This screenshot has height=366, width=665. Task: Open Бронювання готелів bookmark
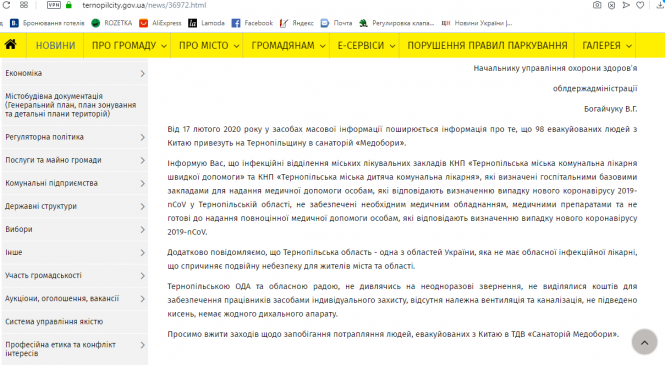(48, 23)
